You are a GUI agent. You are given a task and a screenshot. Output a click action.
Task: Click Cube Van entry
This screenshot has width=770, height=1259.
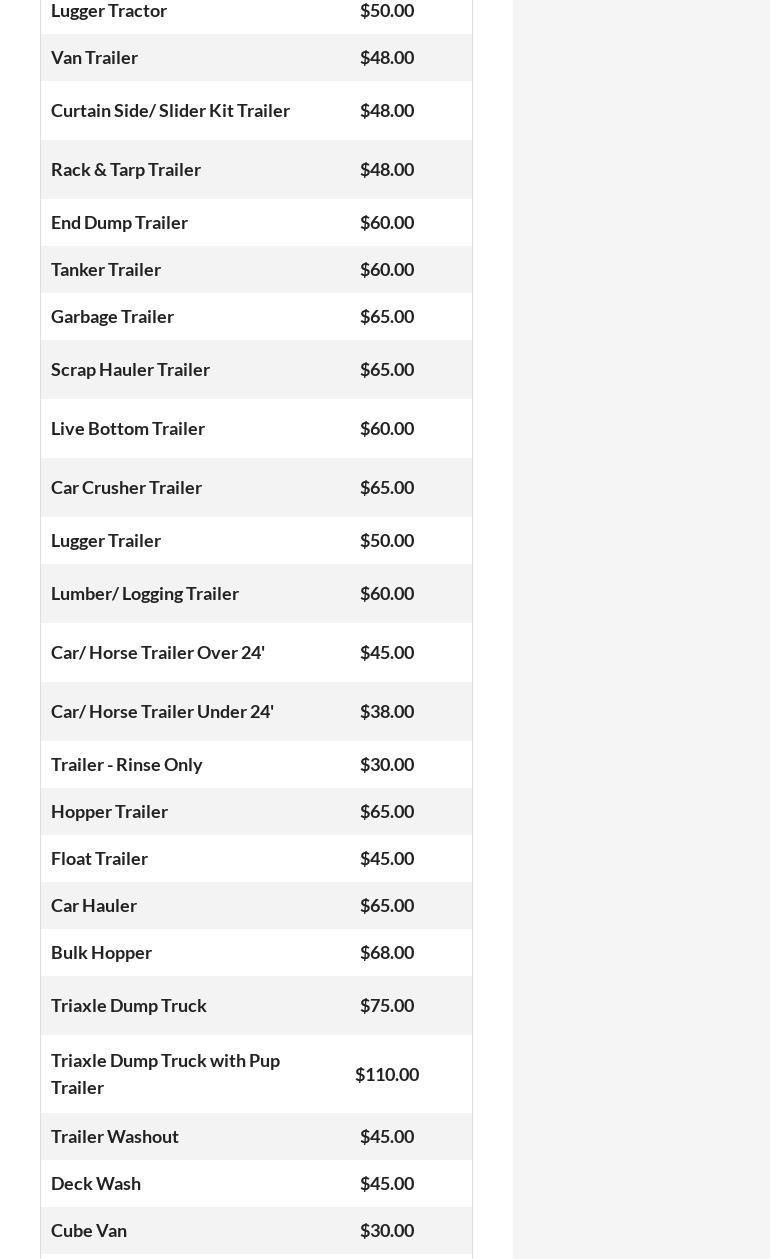pyautogui.click(x=89, y=1231)
